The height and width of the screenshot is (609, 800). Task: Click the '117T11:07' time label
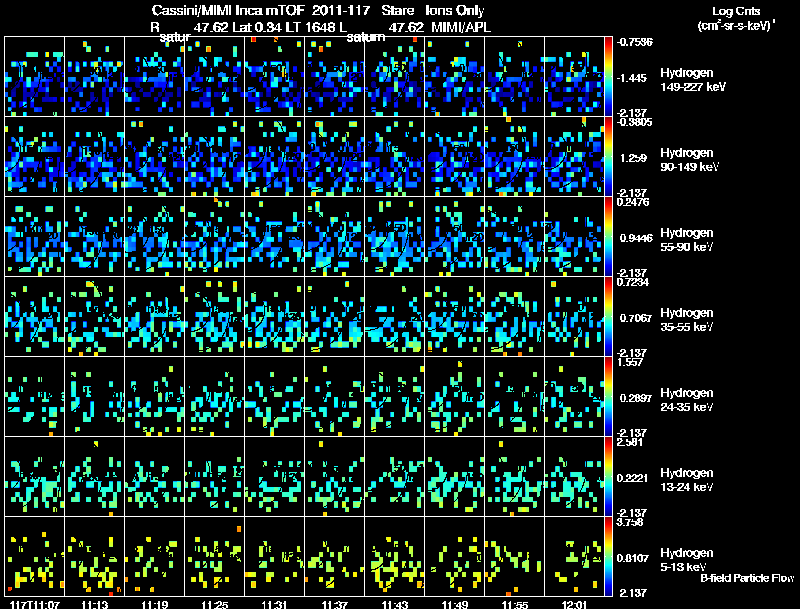tap(34, 604)
